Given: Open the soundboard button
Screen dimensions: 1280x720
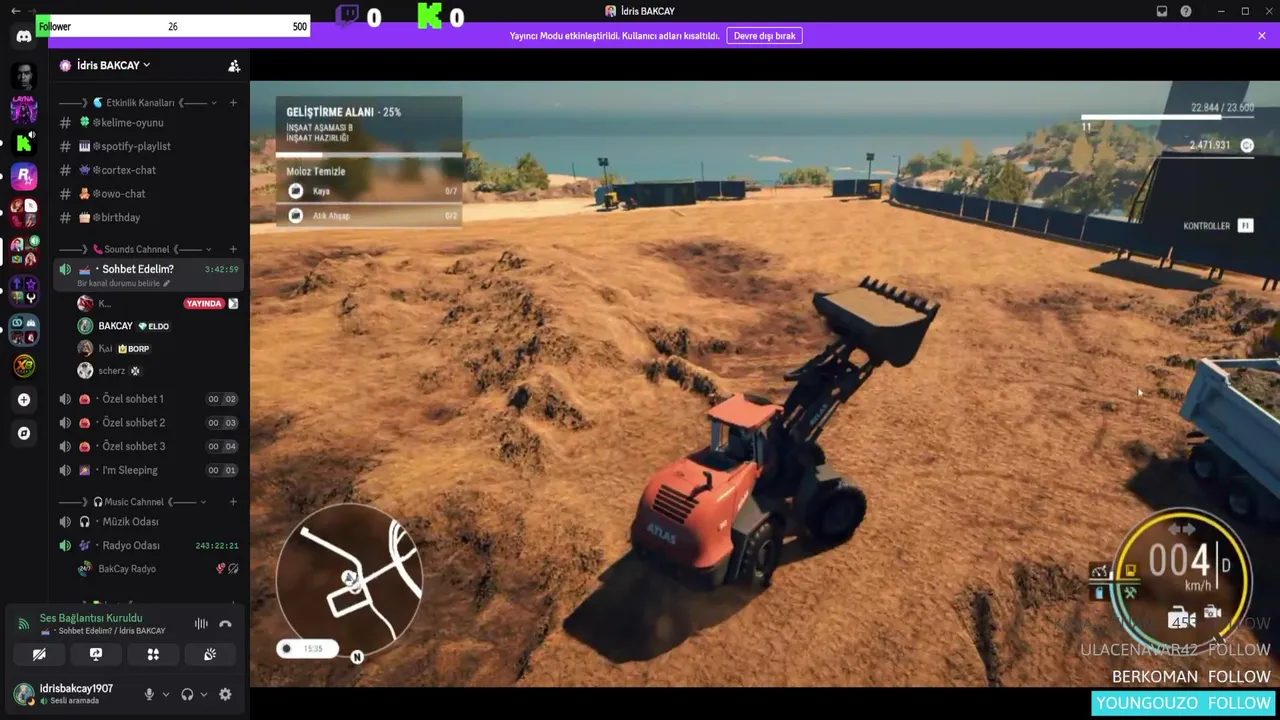Looking at the screenshot, I should point(210,654).
